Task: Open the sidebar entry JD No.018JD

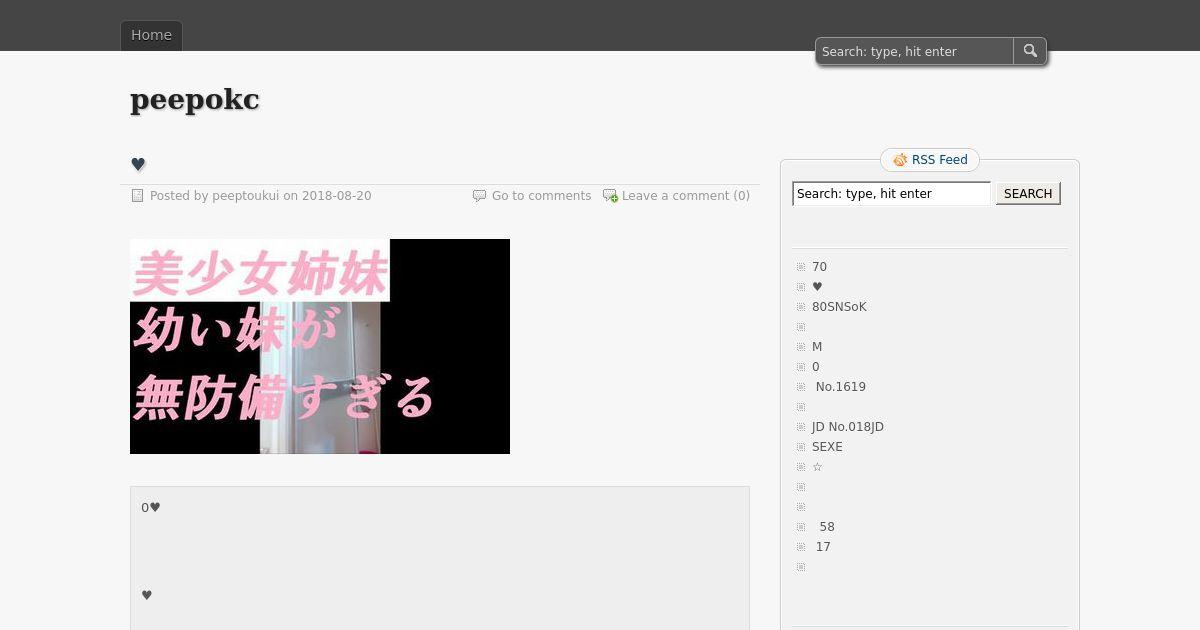Action: pyautogui.click(x=848, y=427)
